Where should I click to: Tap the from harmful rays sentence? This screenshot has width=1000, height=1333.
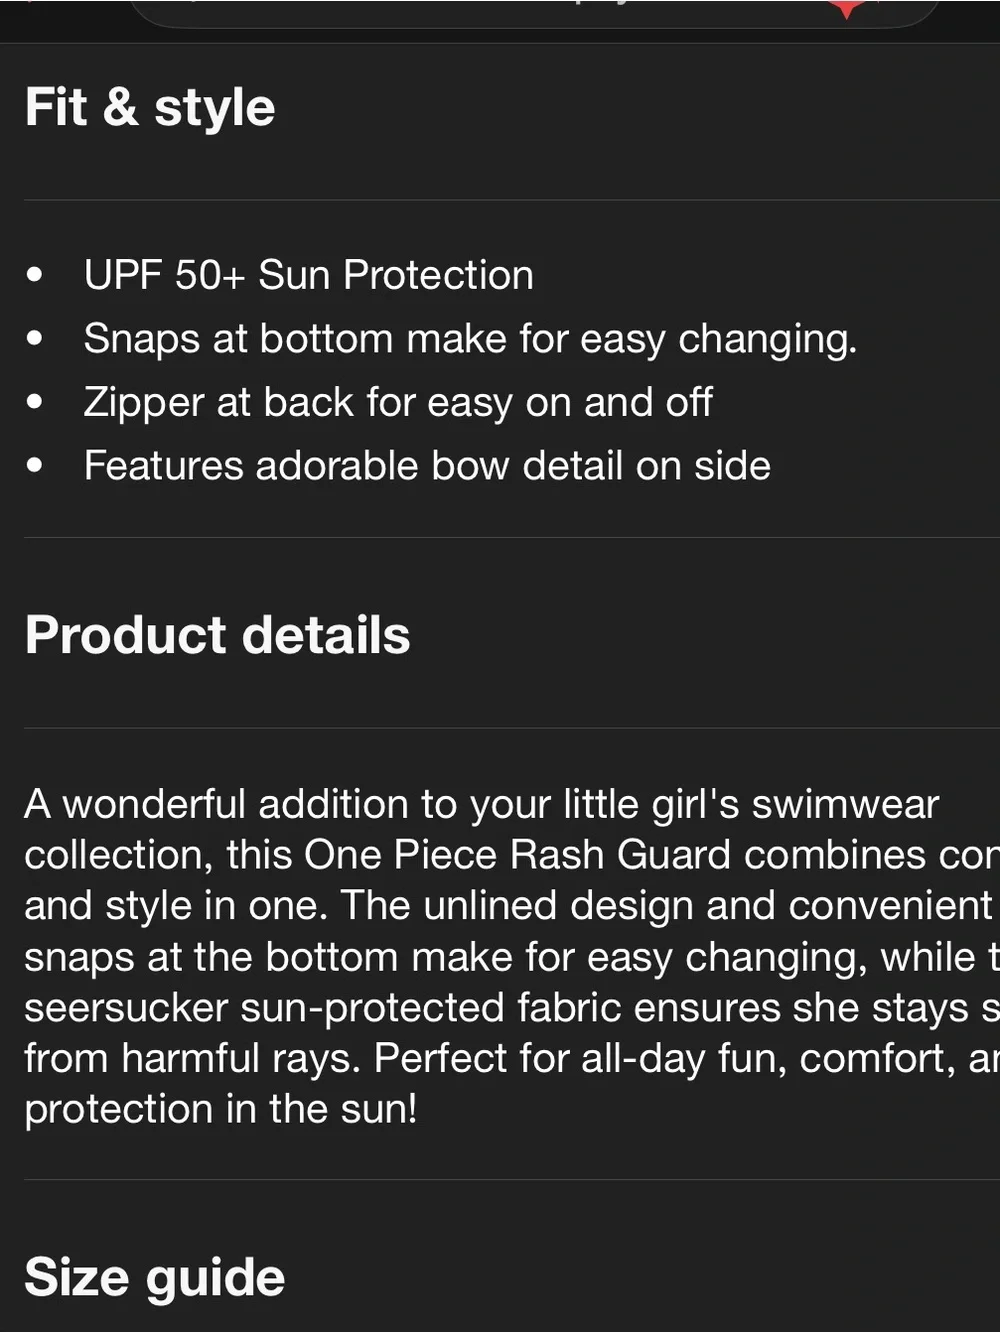pos(192,1058)
